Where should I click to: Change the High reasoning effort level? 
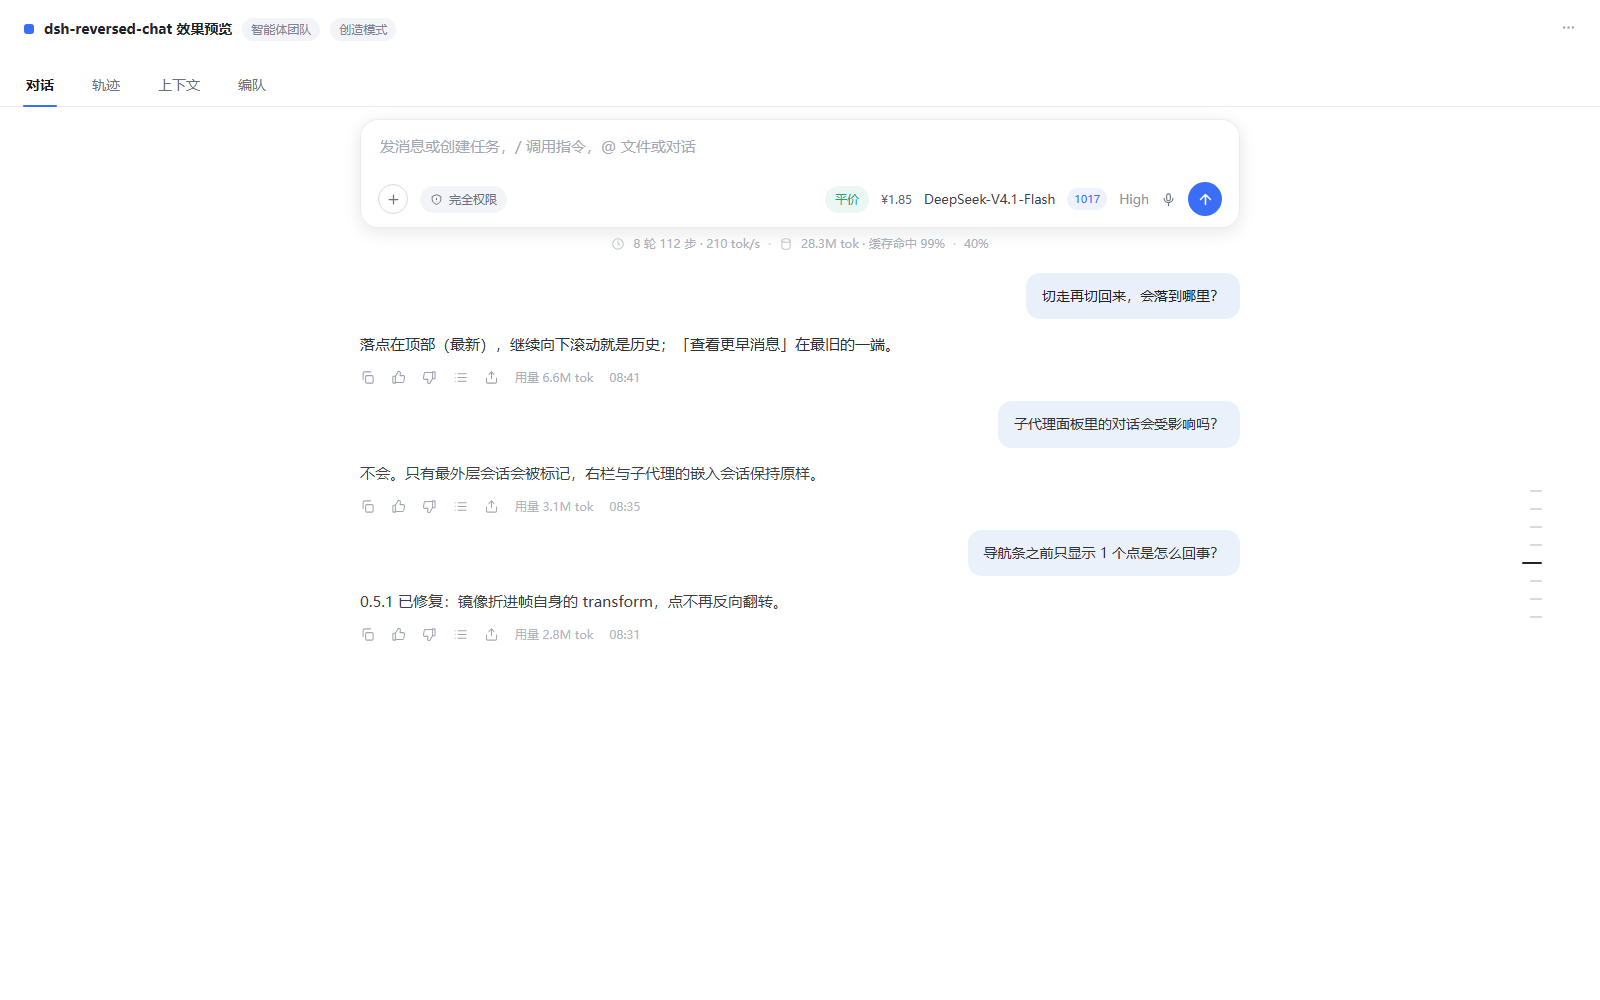pos(1134,199)
